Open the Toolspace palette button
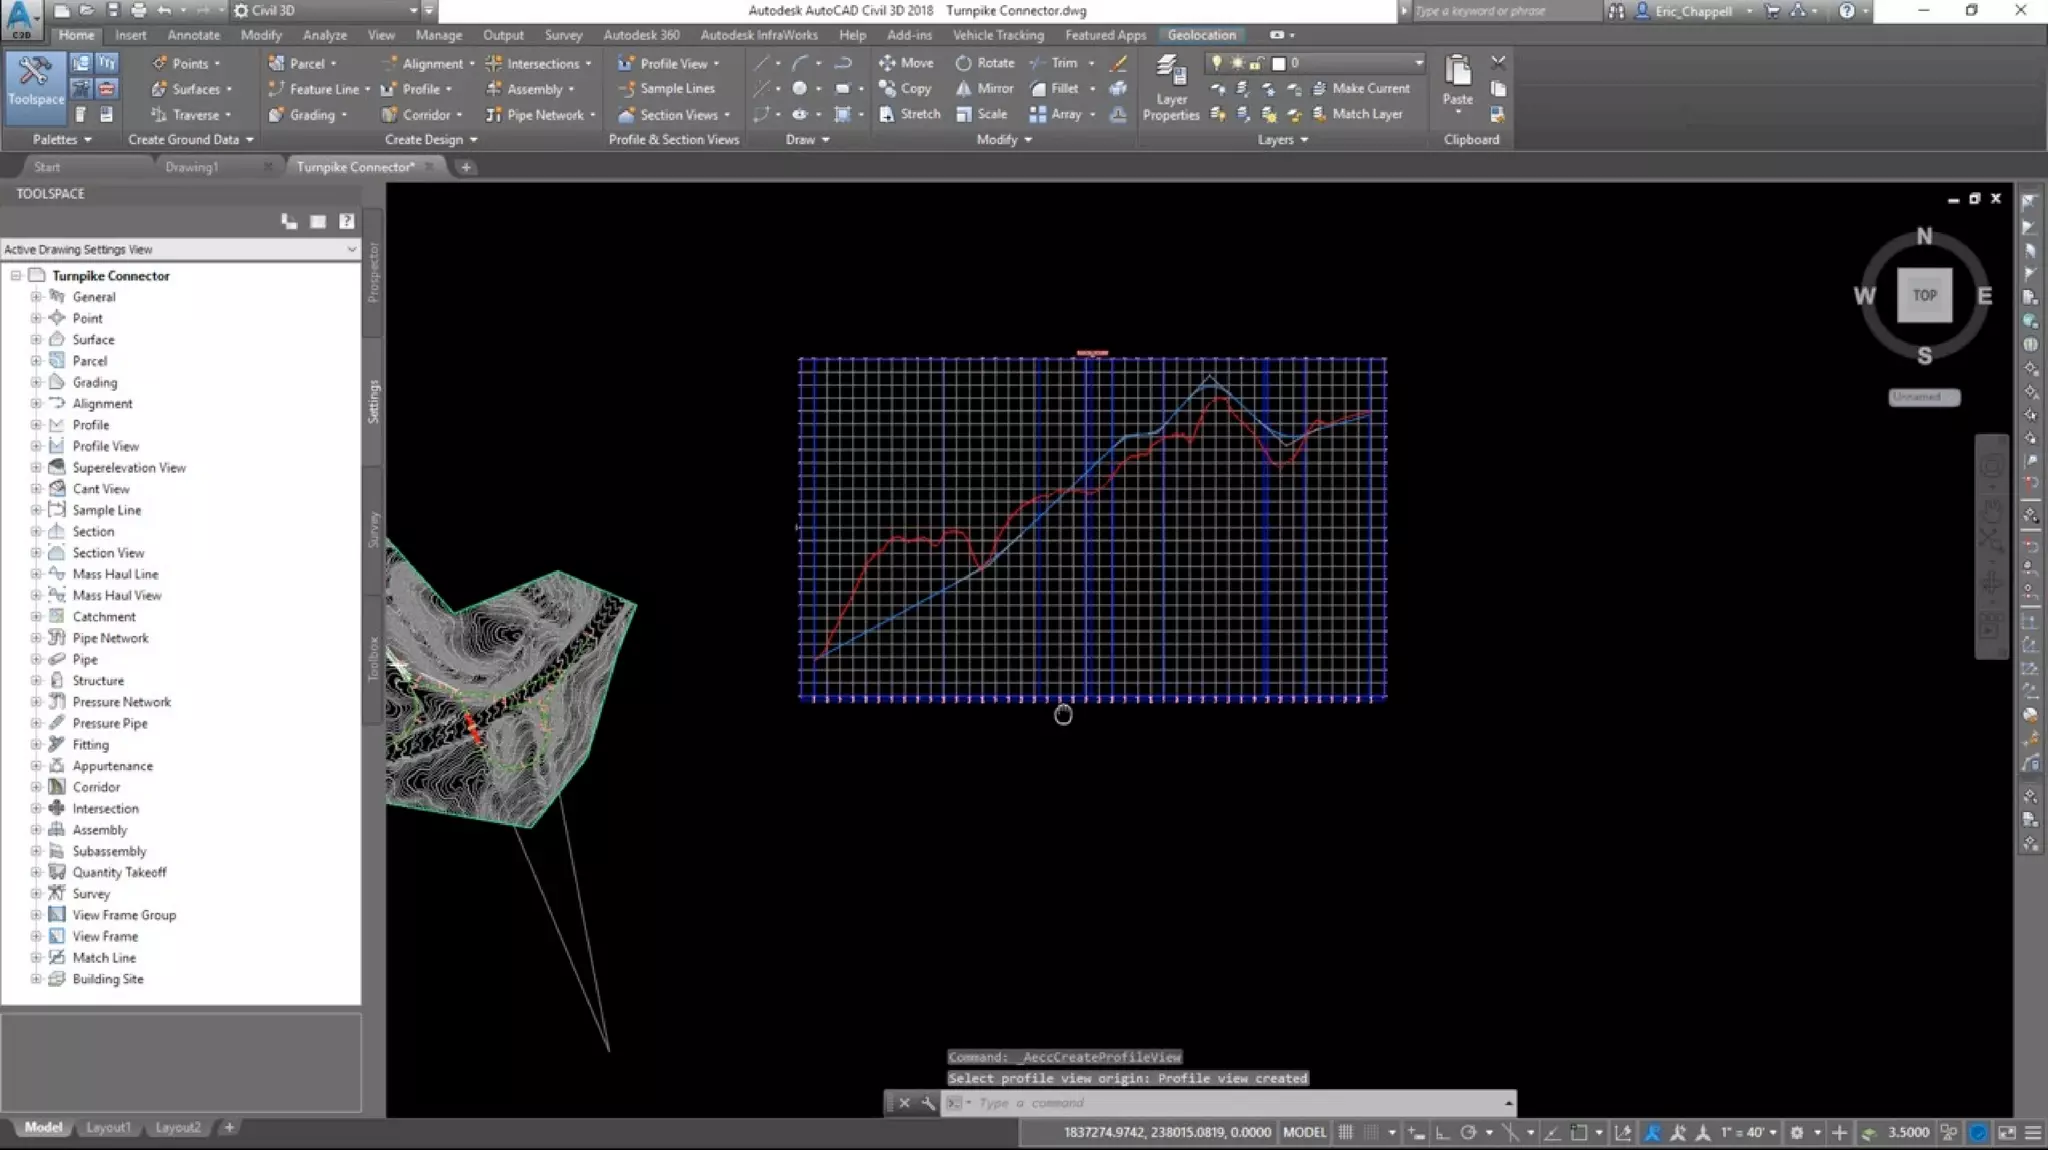2048x1150 pixels. tap(36, 81)
